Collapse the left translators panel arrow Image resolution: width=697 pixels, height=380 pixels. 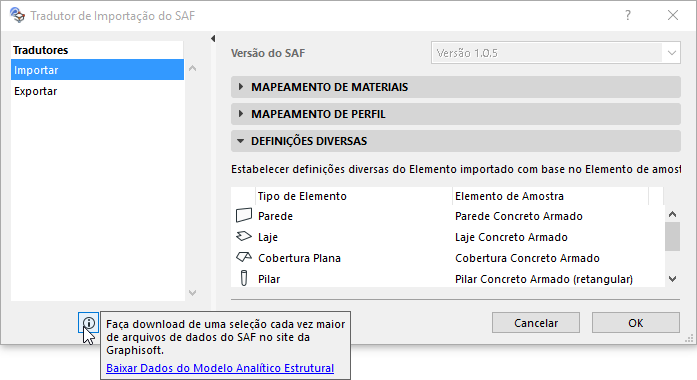coord(213,39)
